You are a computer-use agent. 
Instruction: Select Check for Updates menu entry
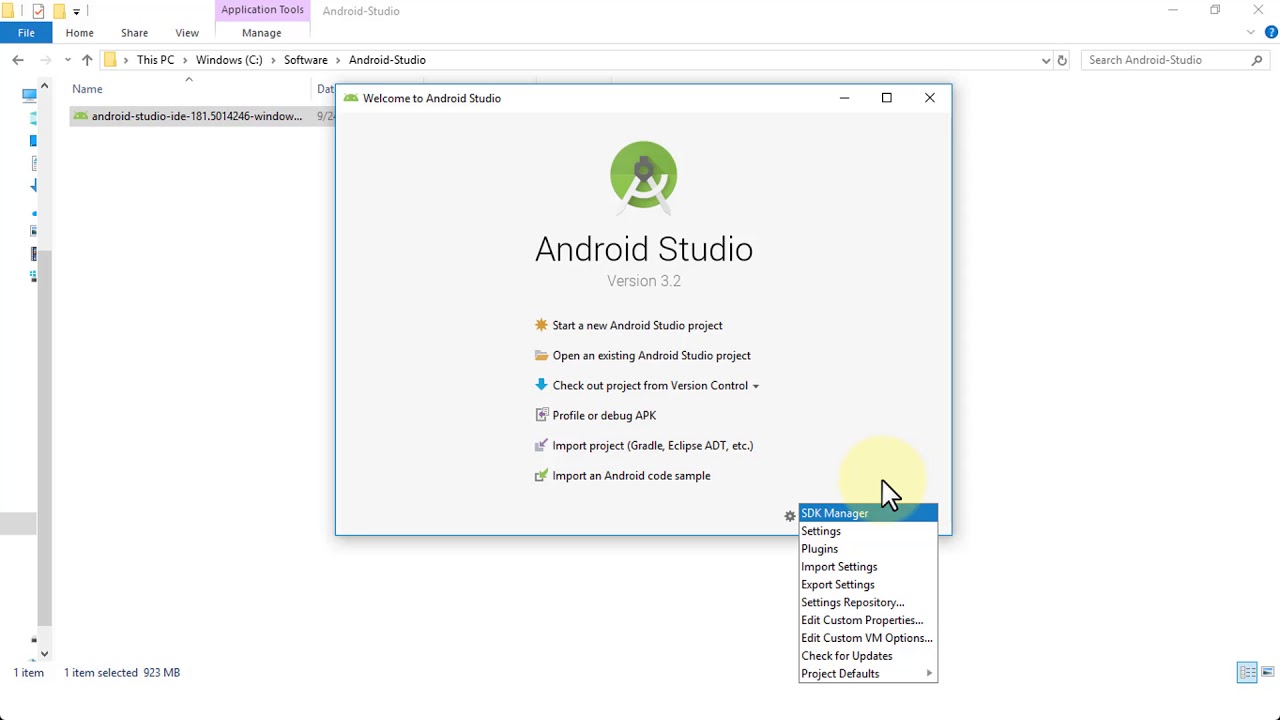tap(868, 656)
